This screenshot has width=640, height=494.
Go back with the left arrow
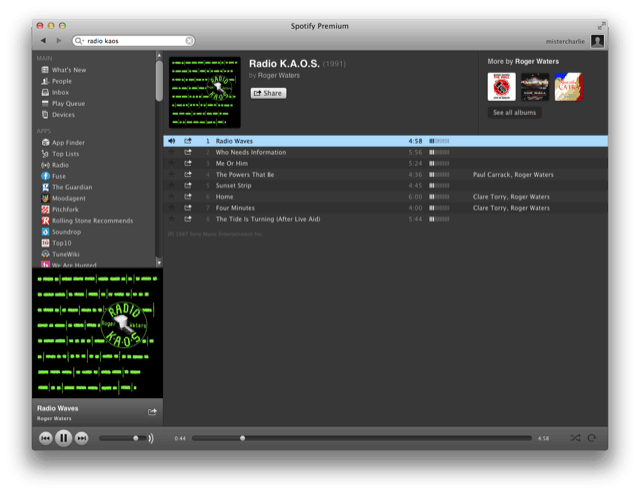tap(43, 40)
